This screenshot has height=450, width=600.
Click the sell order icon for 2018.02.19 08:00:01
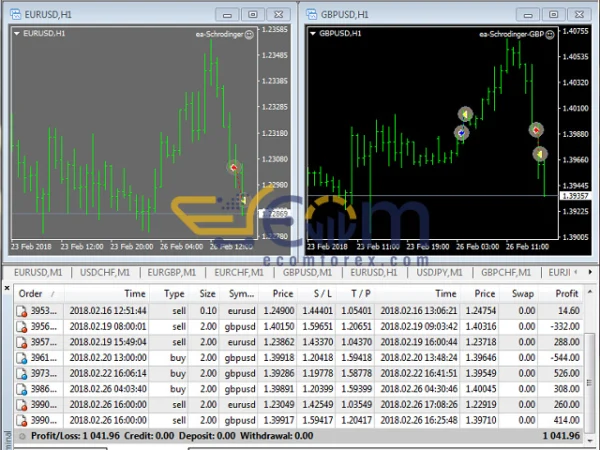pos(22,327)
